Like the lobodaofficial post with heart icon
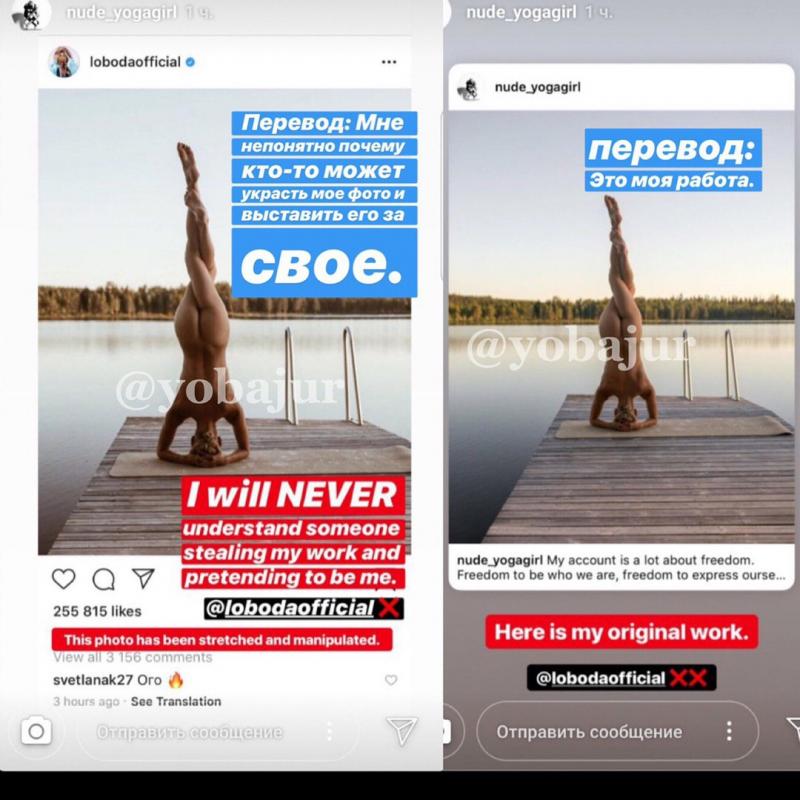This screenshot has height=800, width=800. point(64,579)
